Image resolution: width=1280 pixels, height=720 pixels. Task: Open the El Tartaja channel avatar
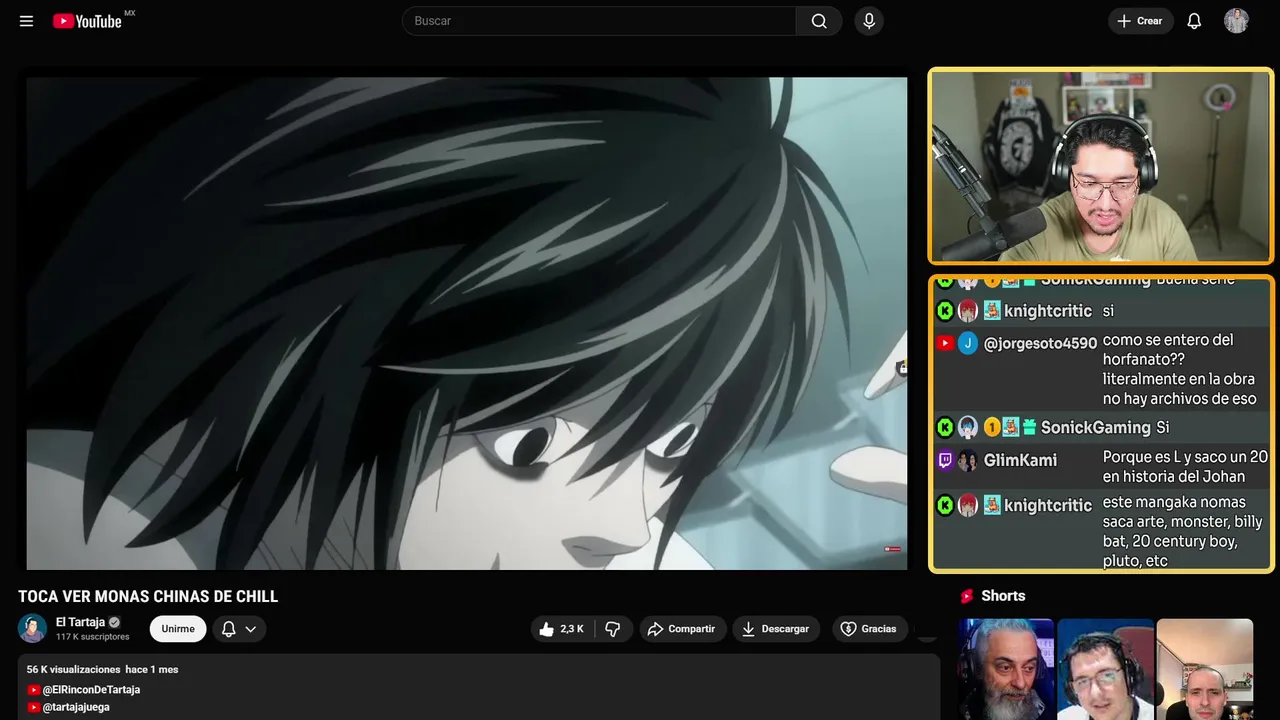click(33, 628)
